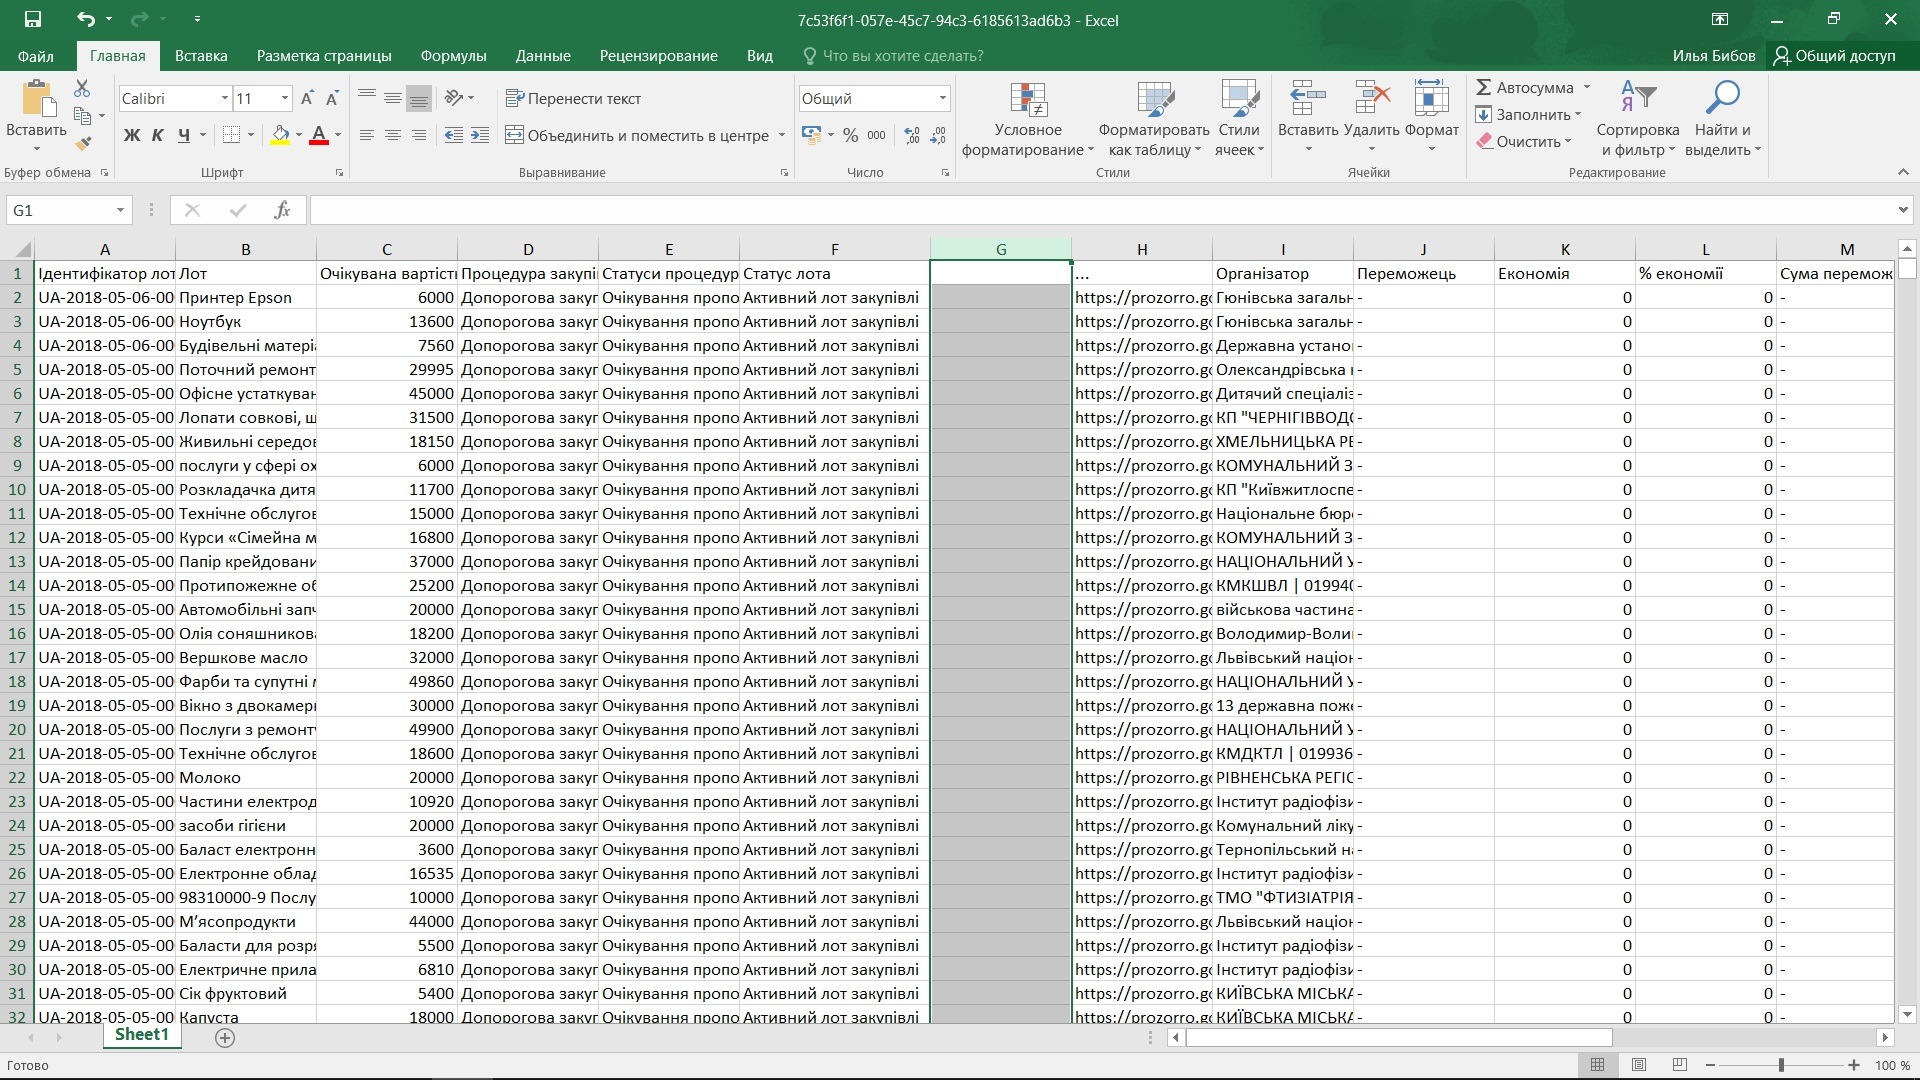Click the Общий доступ share button

pos(1834,56)
